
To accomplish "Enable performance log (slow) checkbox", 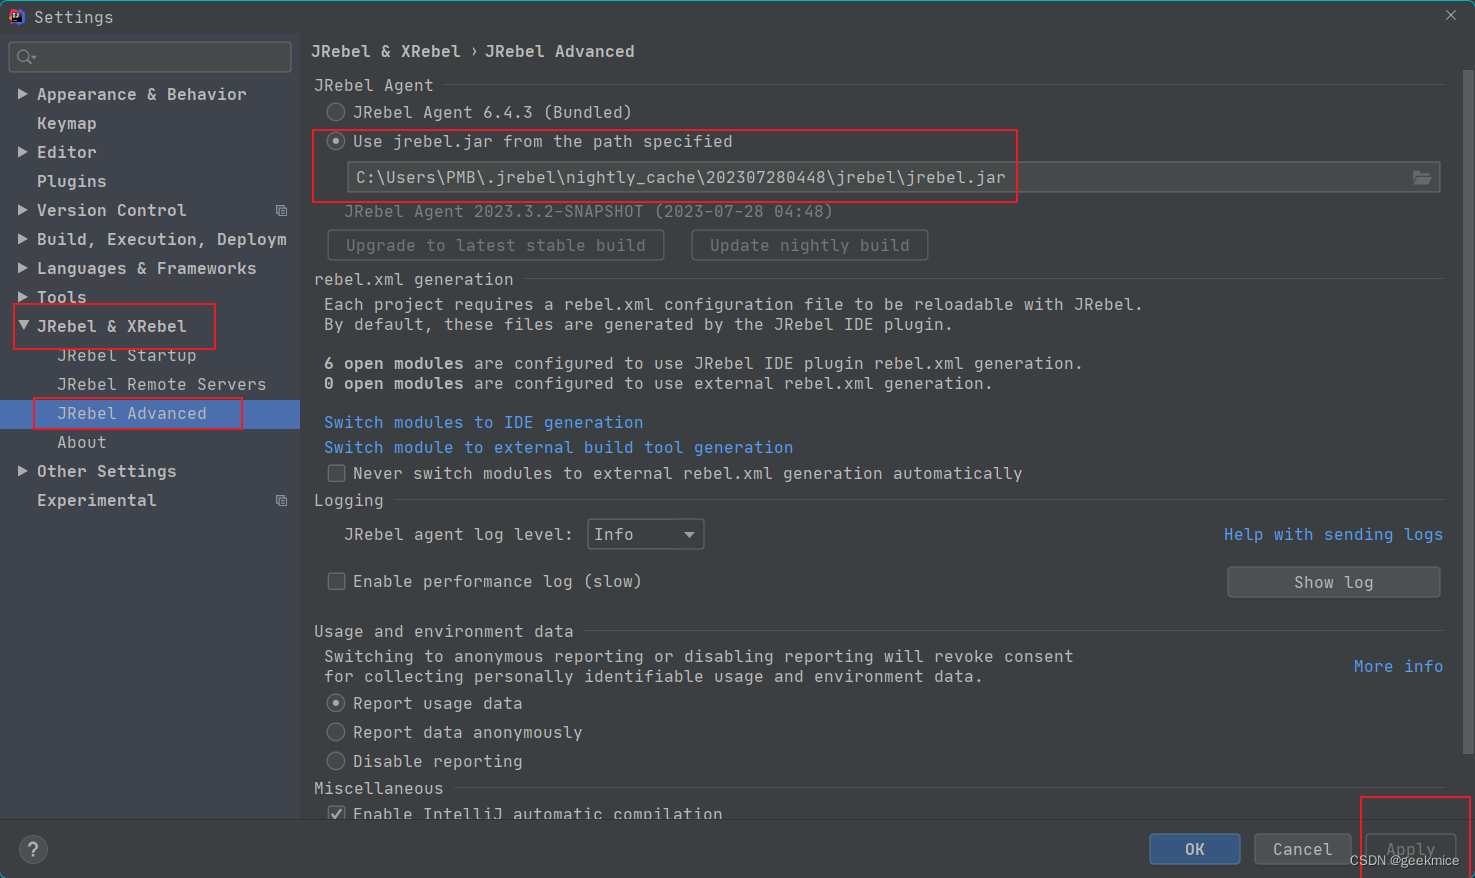I will pos(337,581).
